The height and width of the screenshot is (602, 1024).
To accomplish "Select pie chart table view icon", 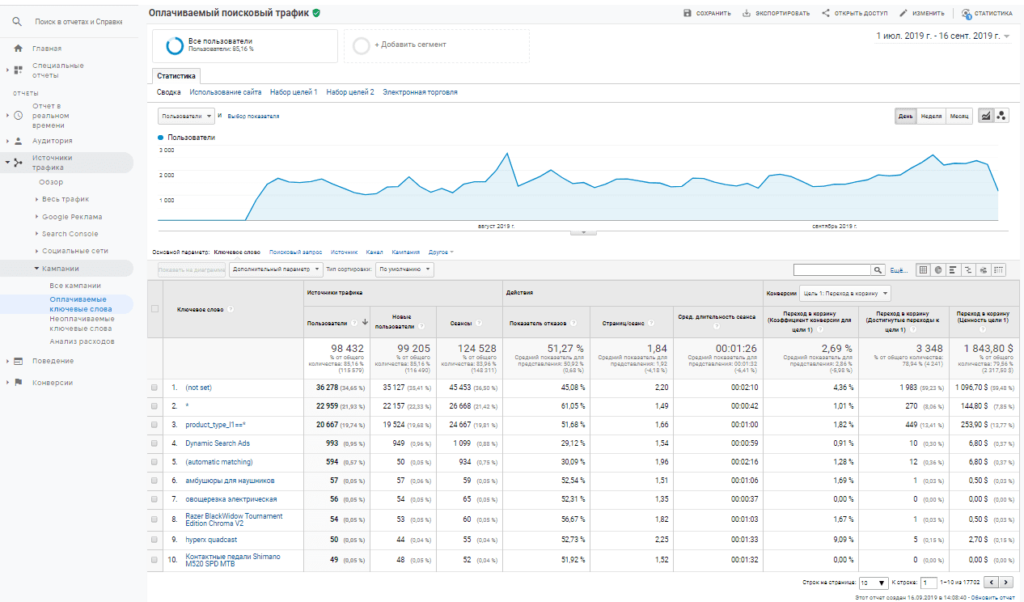I will [x=937, y=270].
